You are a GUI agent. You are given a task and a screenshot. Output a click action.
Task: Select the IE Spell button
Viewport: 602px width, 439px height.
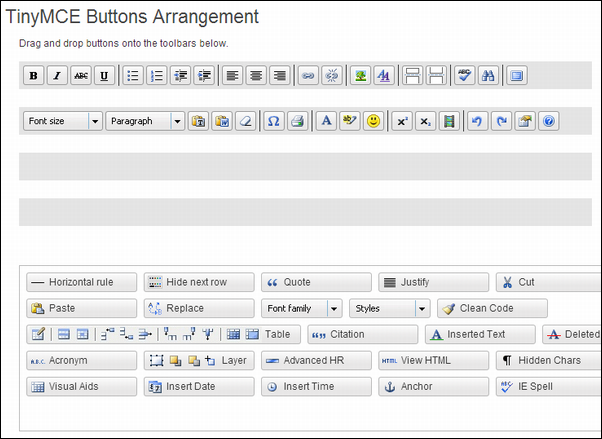(549, 387)
